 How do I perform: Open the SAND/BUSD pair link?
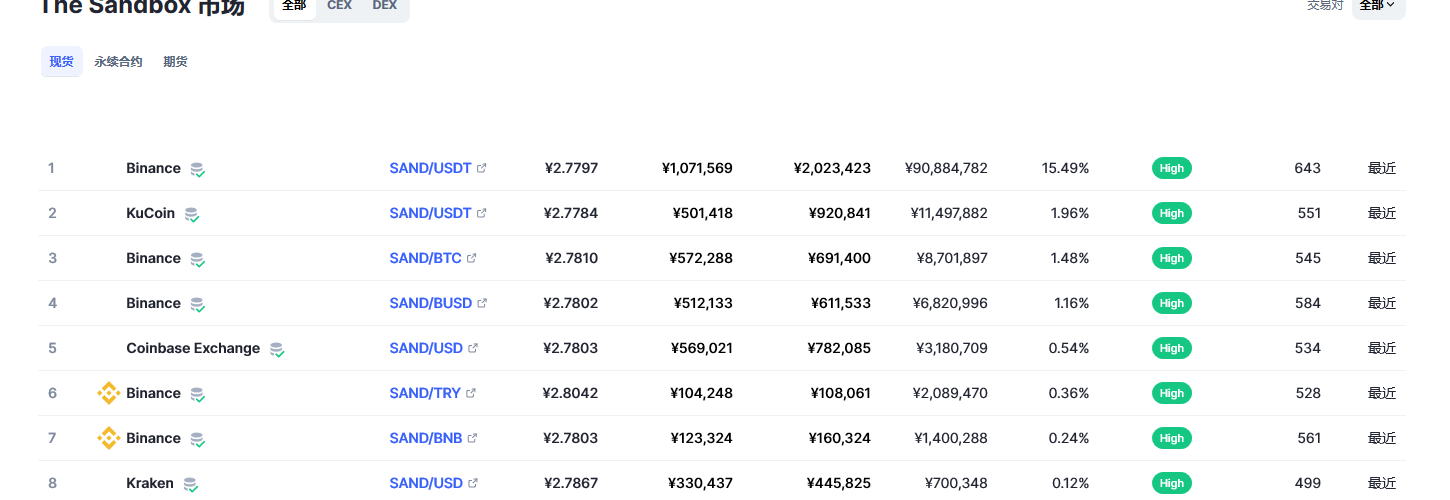coord(430,303)
